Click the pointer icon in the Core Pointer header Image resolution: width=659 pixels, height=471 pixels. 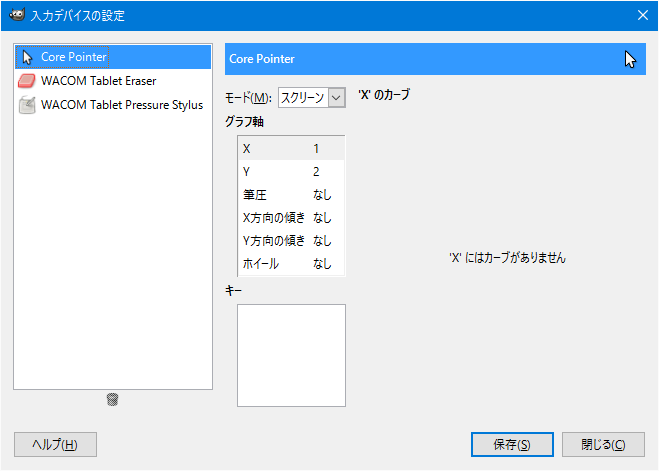click(x=630, y=59)
